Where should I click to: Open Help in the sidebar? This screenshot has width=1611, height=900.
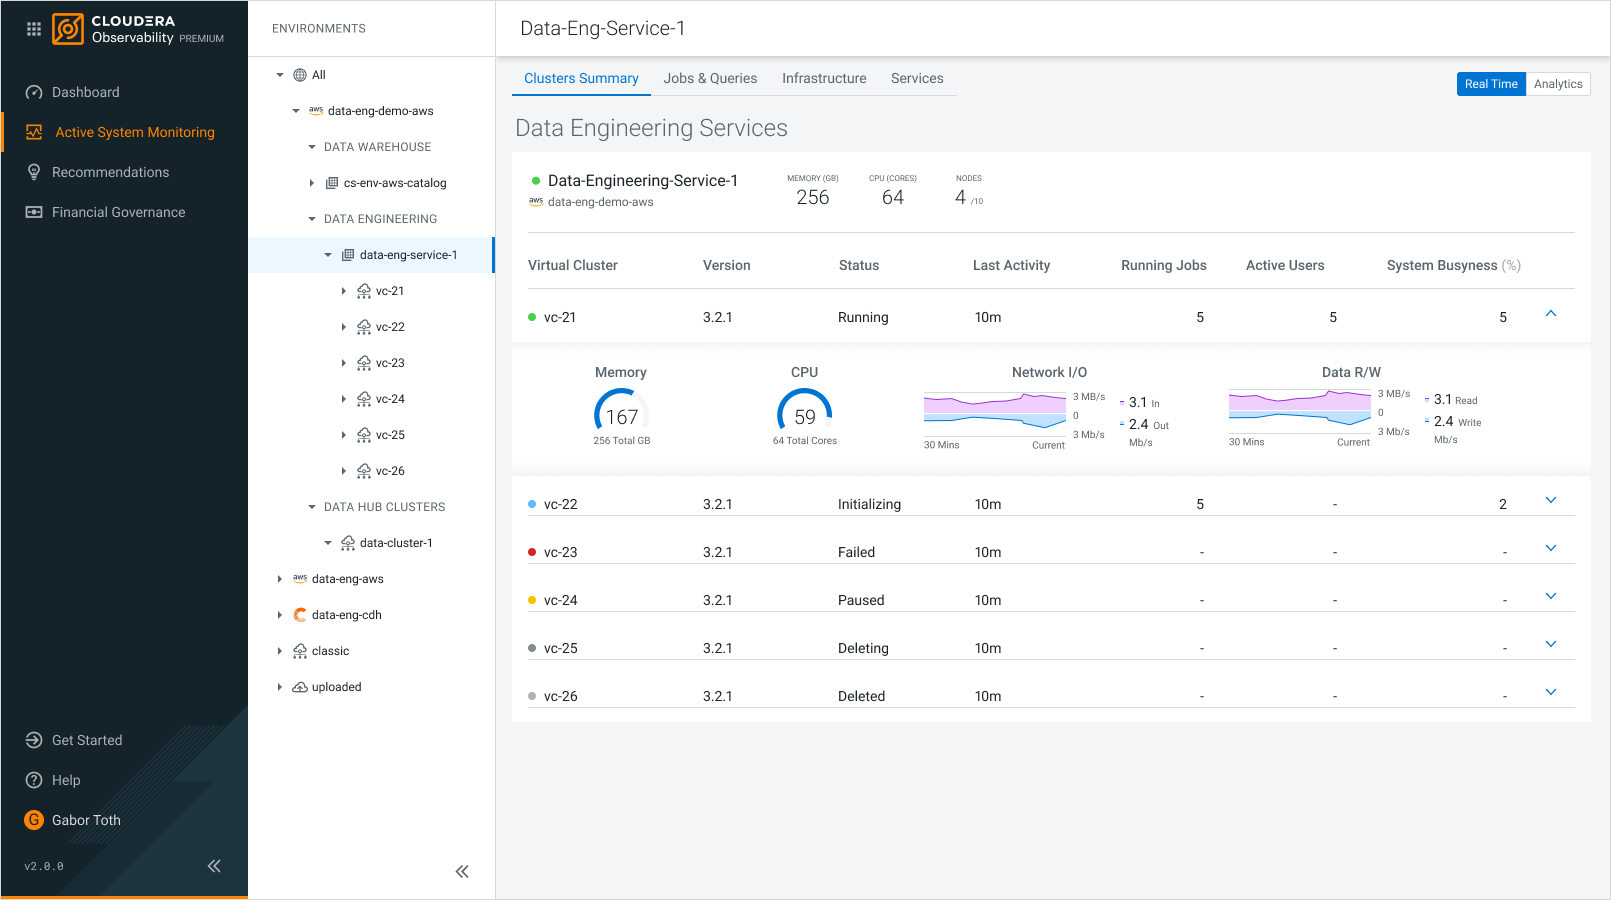click(65, 780)
